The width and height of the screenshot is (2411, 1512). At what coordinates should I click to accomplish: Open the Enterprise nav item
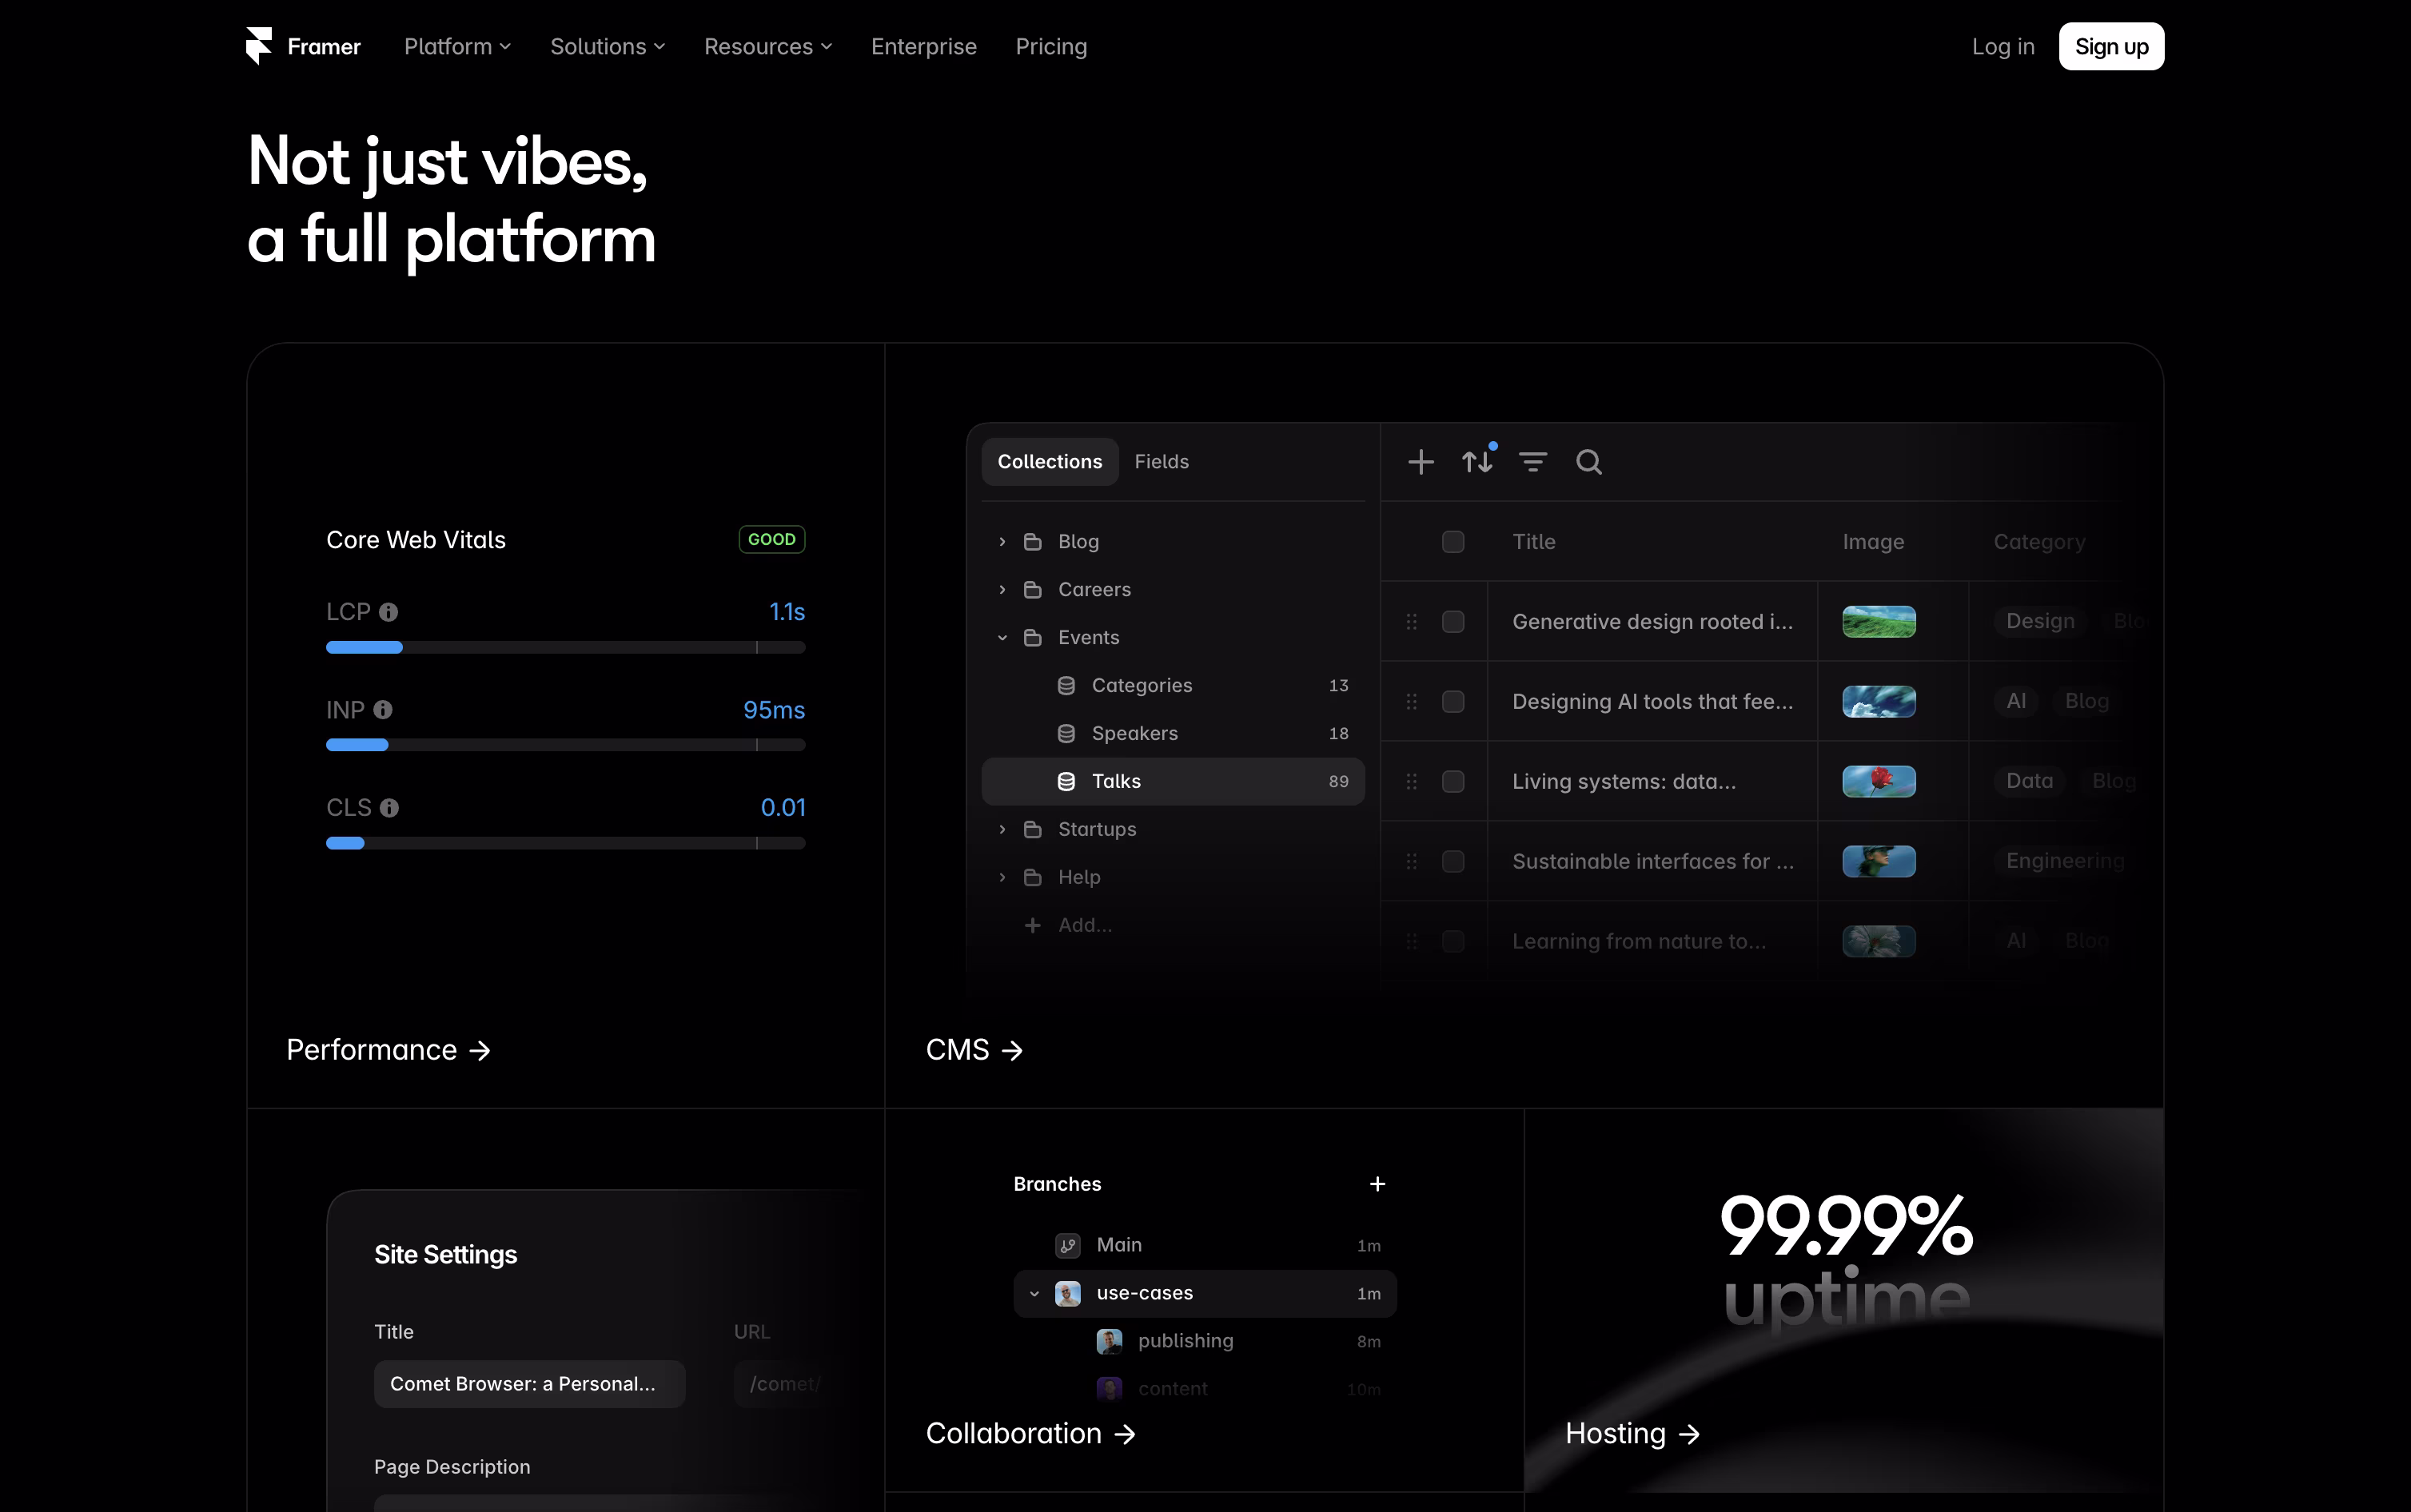pos(923,46)
